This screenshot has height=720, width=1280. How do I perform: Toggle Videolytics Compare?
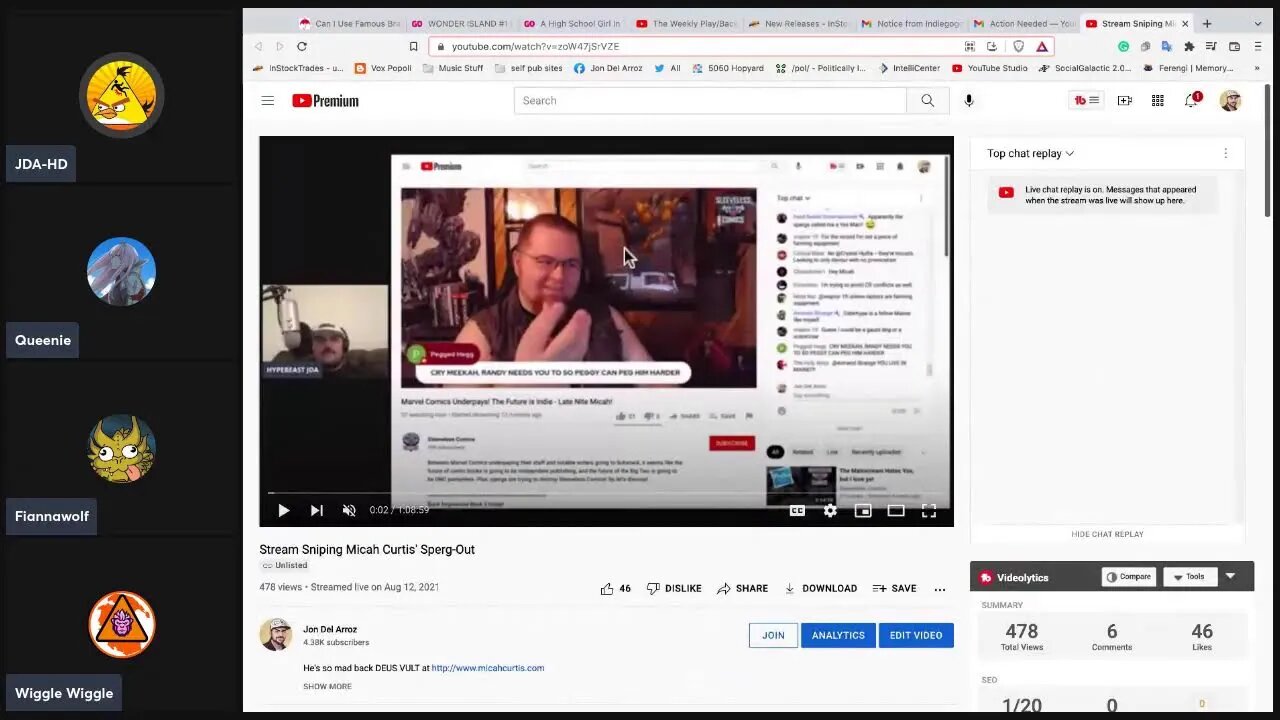pyautogui.click(x=1129, y=577)
